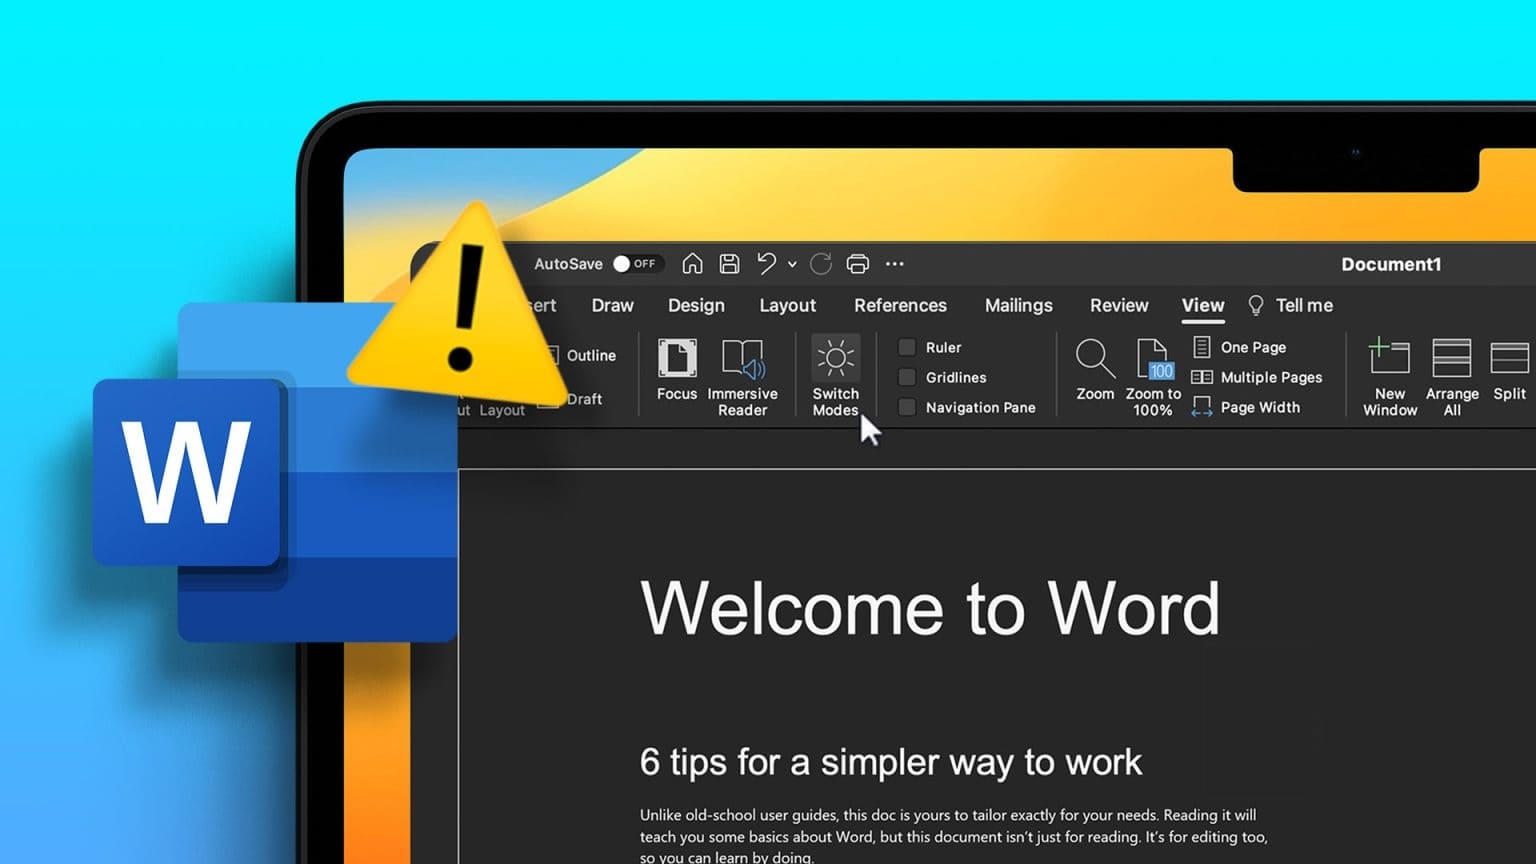Open the Zoom magnifier dialog

coord(1095,370)
